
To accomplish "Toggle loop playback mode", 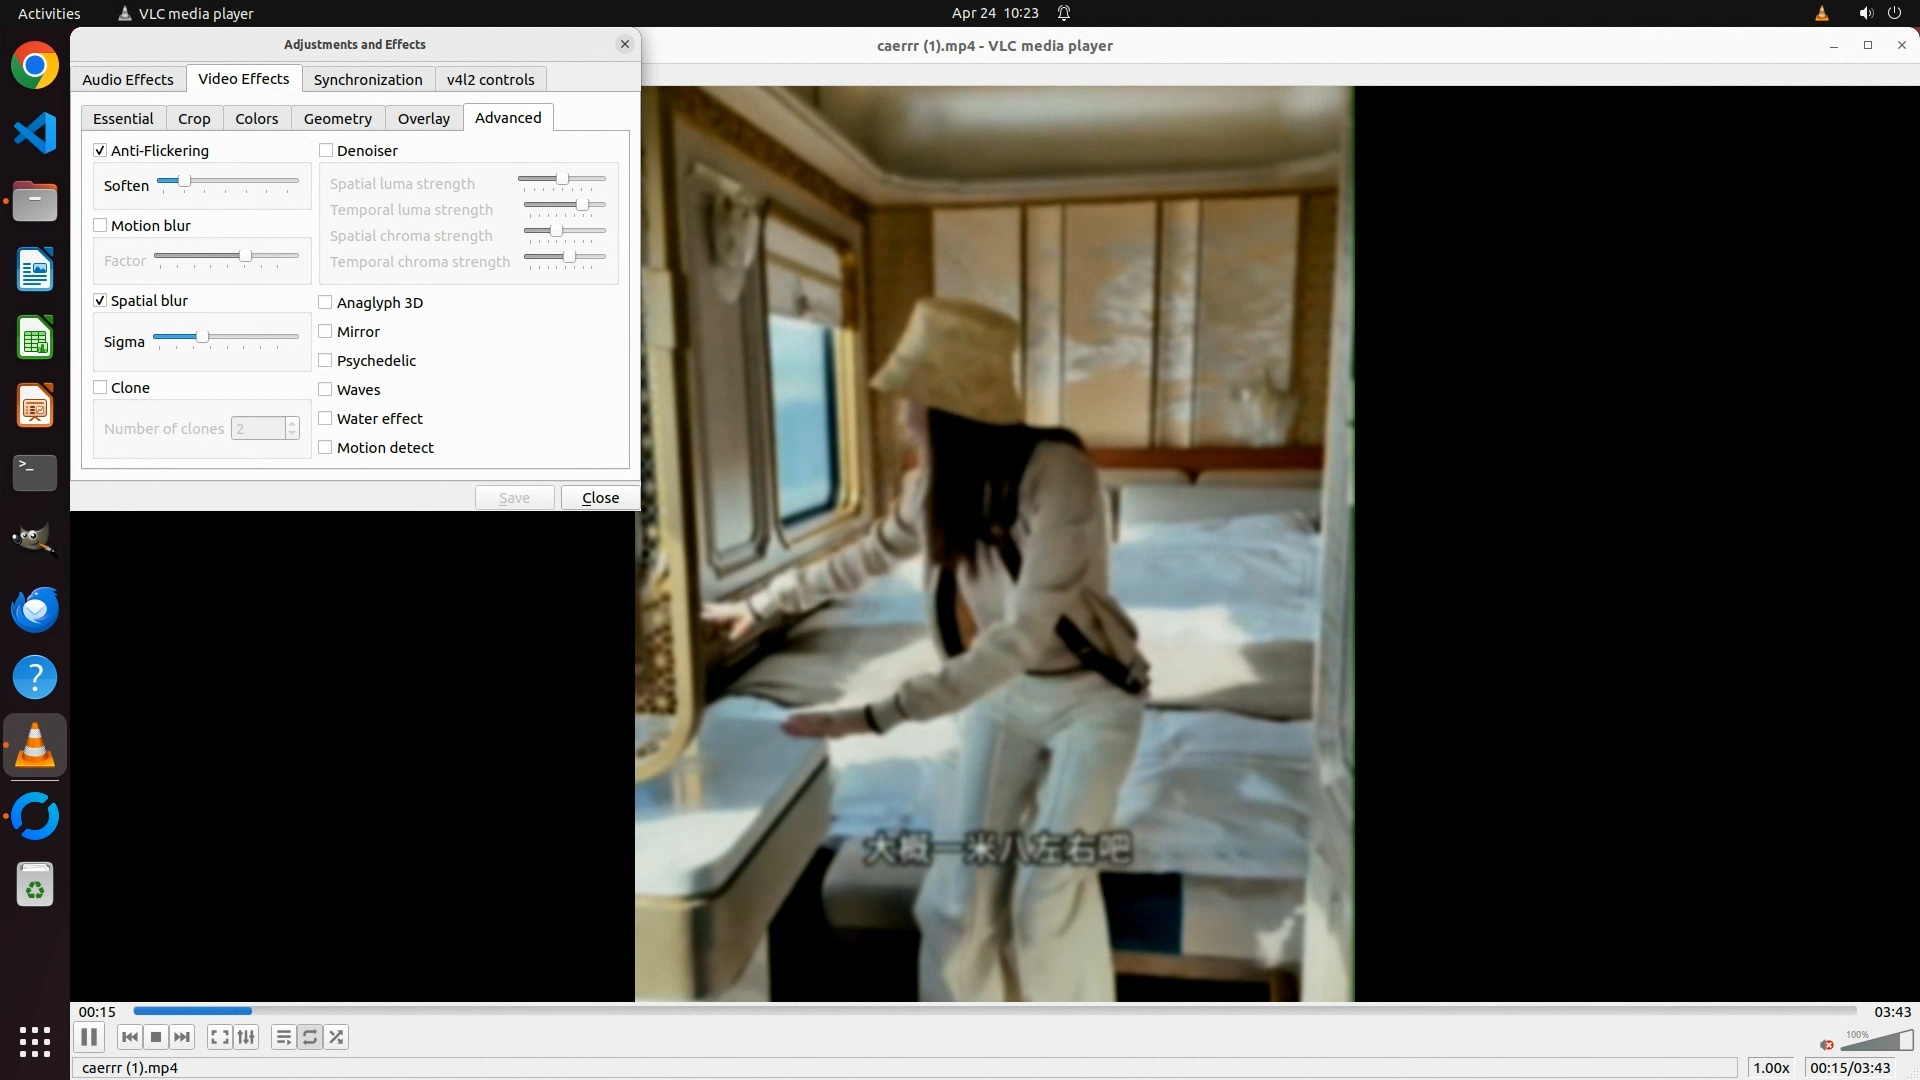I will [310, 1037].
